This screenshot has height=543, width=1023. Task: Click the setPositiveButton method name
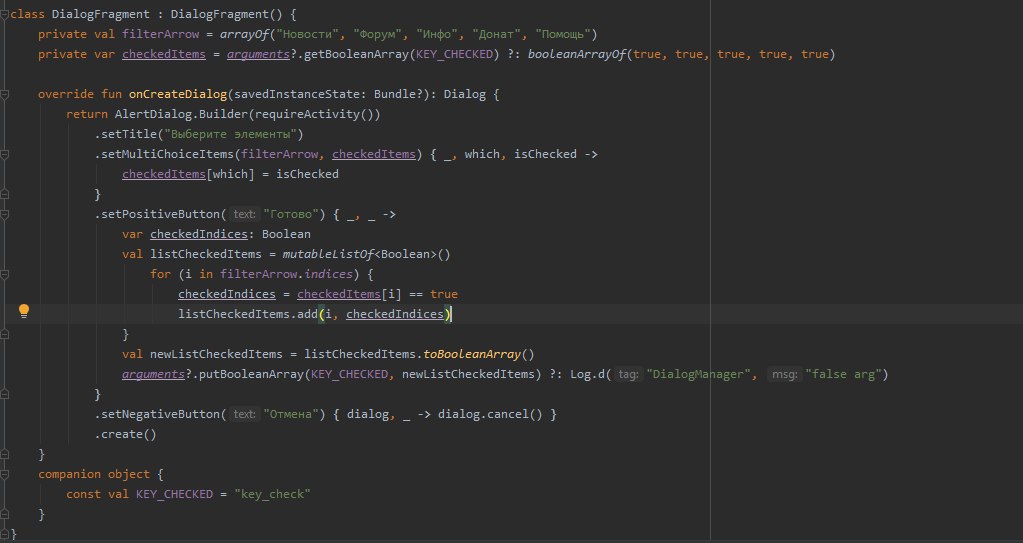pyautogui.click(x=160, y=214)
